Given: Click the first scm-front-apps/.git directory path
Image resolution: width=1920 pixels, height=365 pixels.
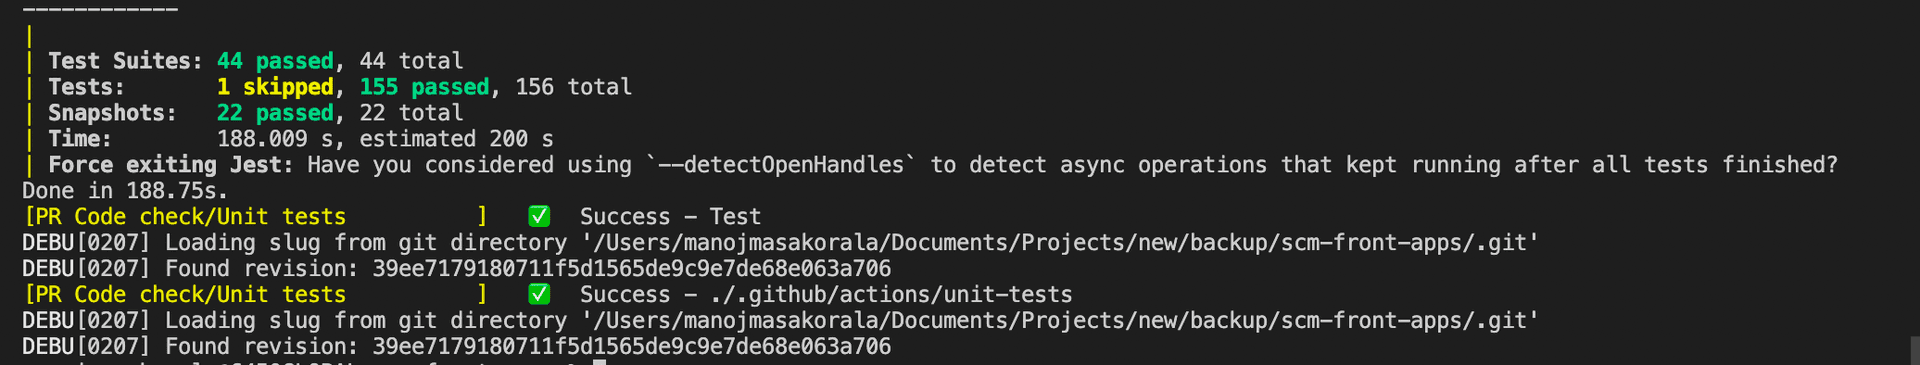Looking at the screenshot, I should click(x=1061, y=242).
